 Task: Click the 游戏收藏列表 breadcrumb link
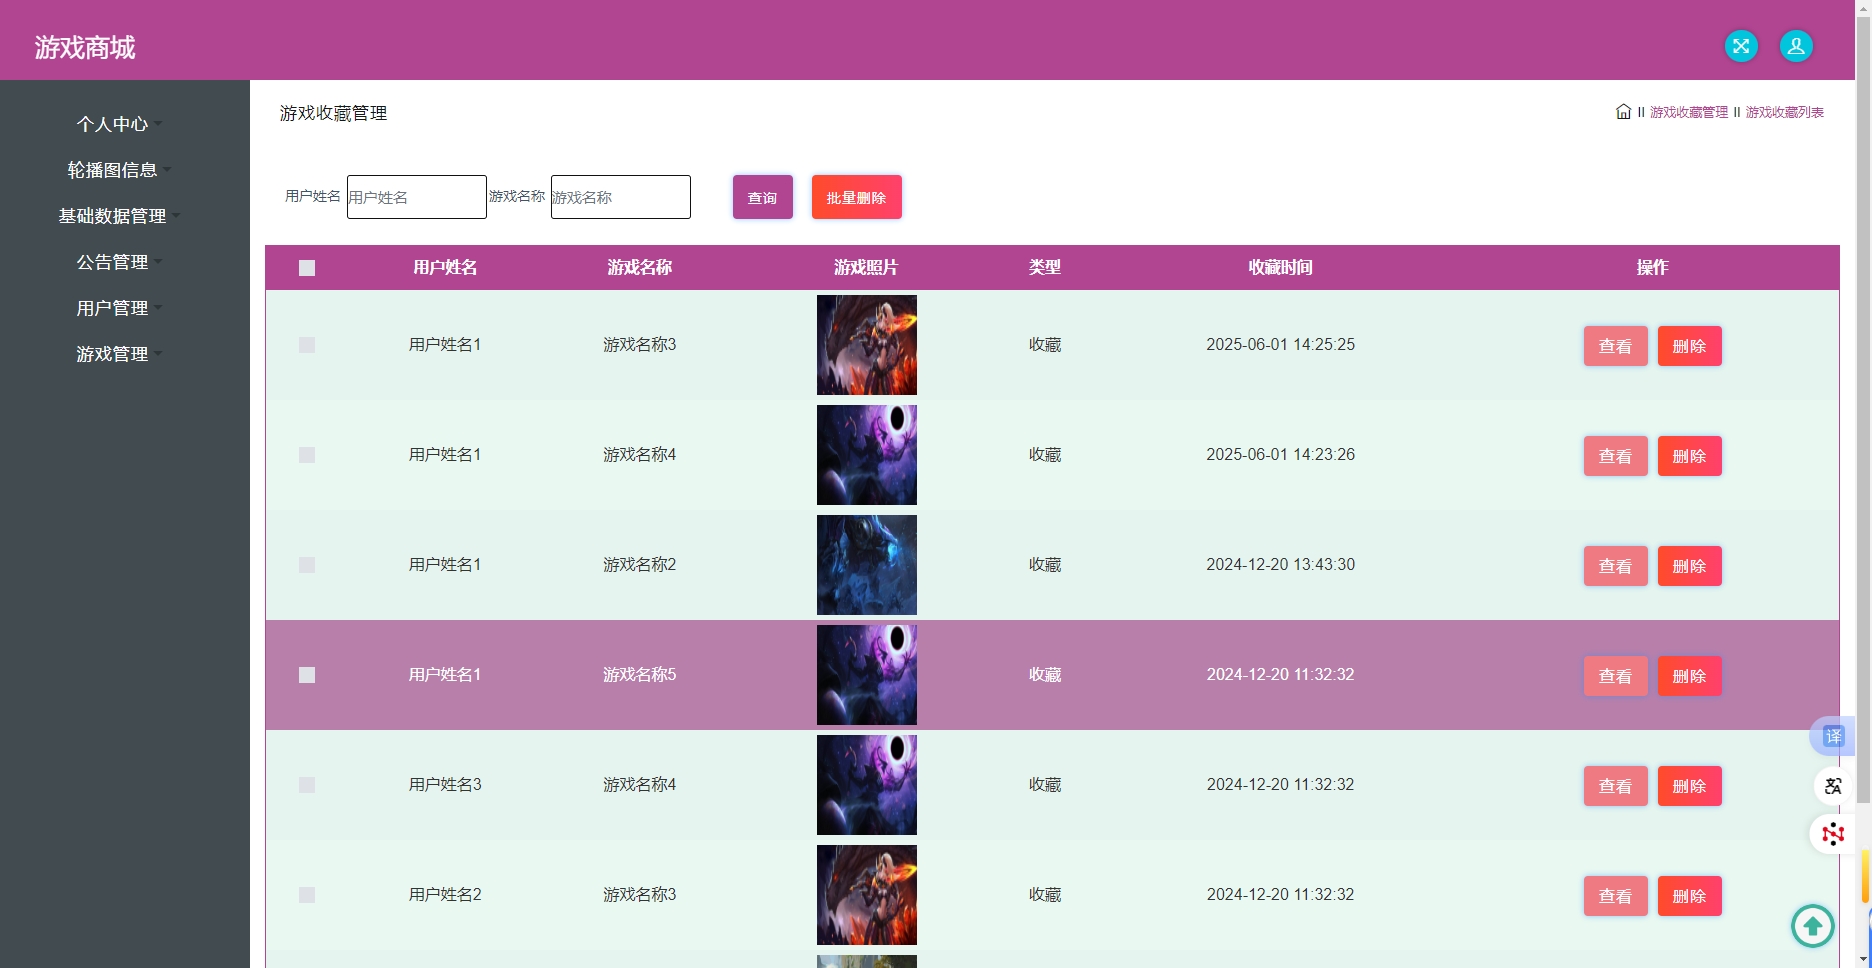pyautogui.click(x=1783, y=112)
